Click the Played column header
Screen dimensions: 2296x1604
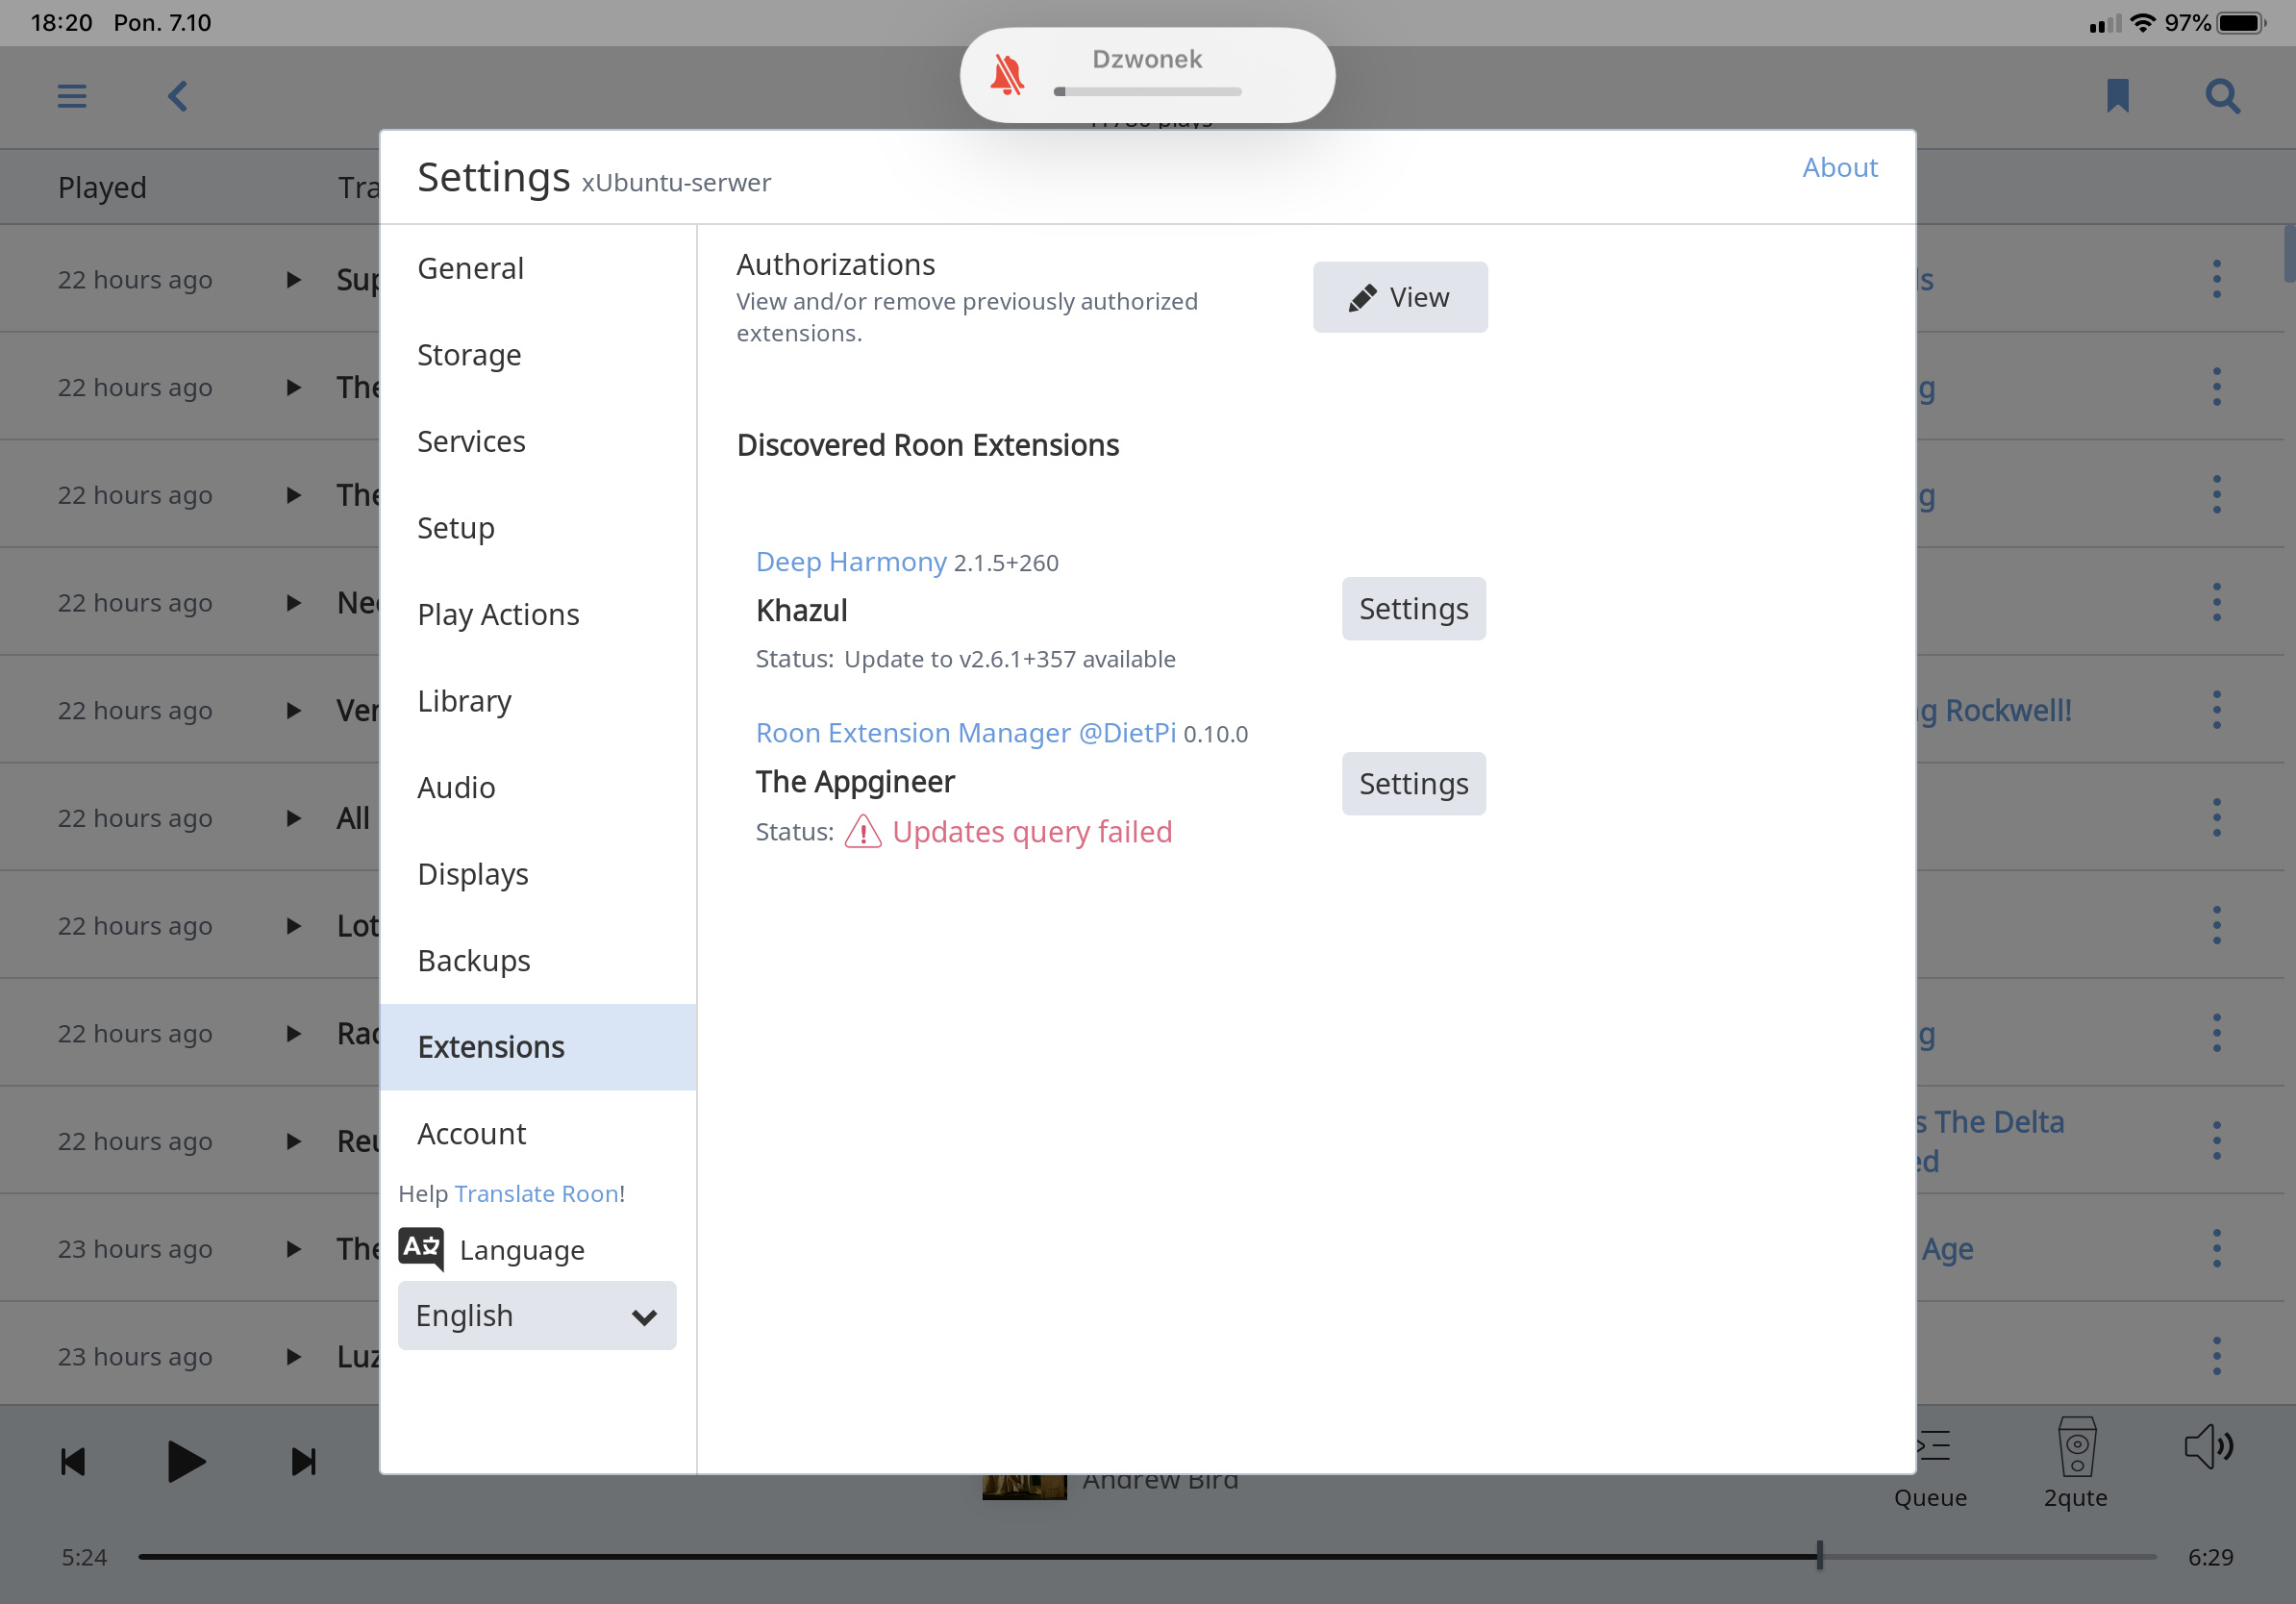point(102,187)
